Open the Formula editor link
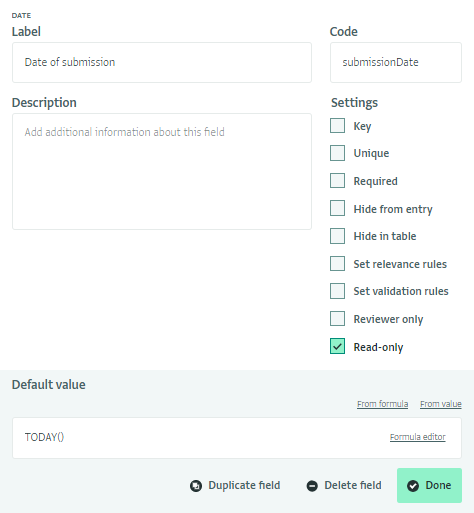This screenshot has height=513, width=474. [x=418, y=437]
